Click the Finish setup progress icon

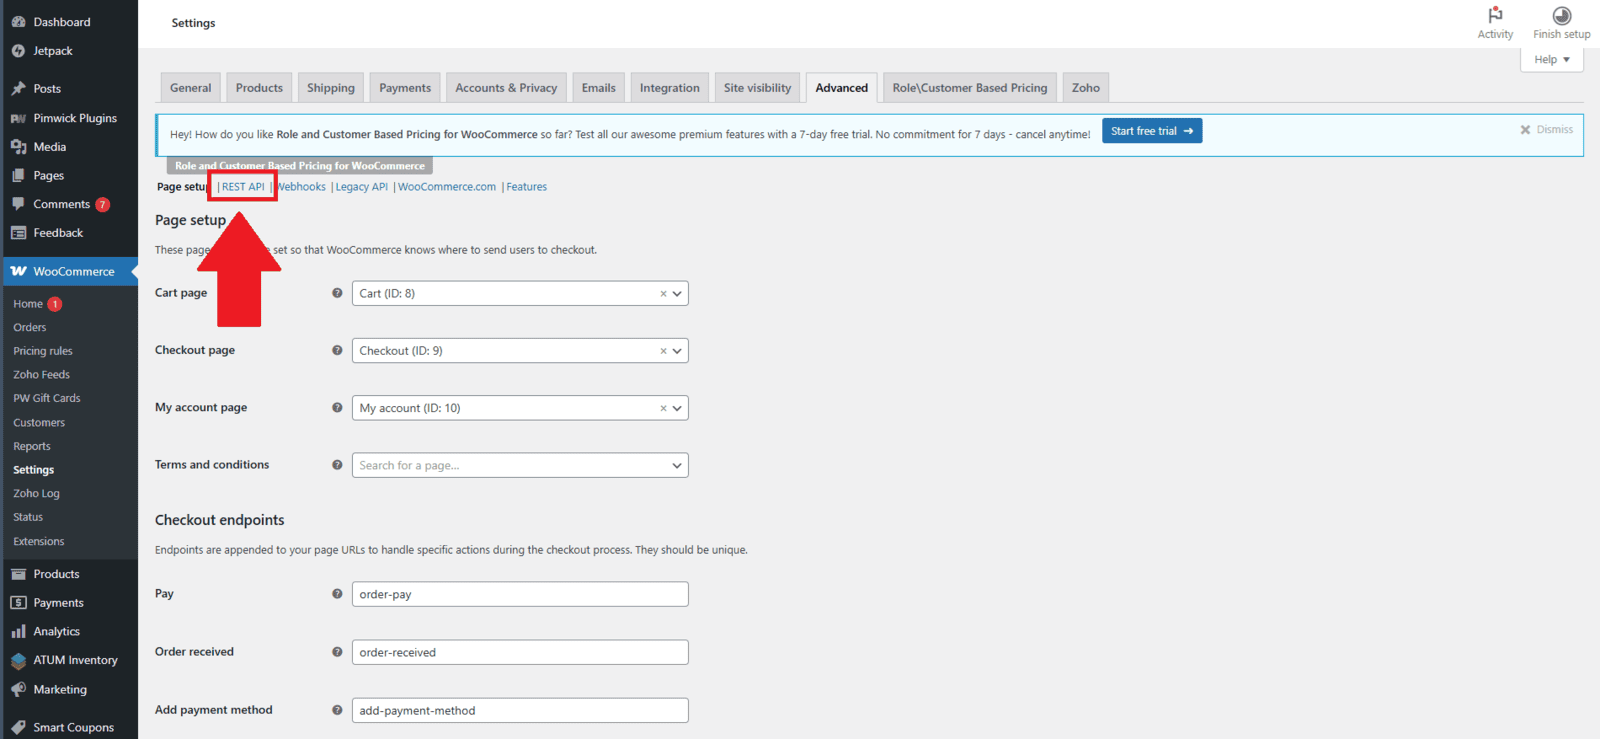(x=1561, y=16)
